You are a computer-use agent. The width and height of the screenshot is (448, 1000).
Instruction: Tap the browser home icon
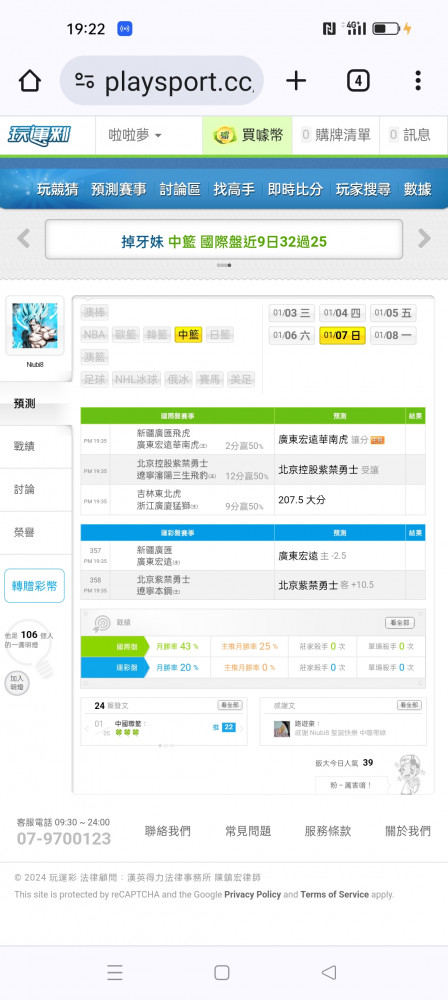tap(29, 81)
